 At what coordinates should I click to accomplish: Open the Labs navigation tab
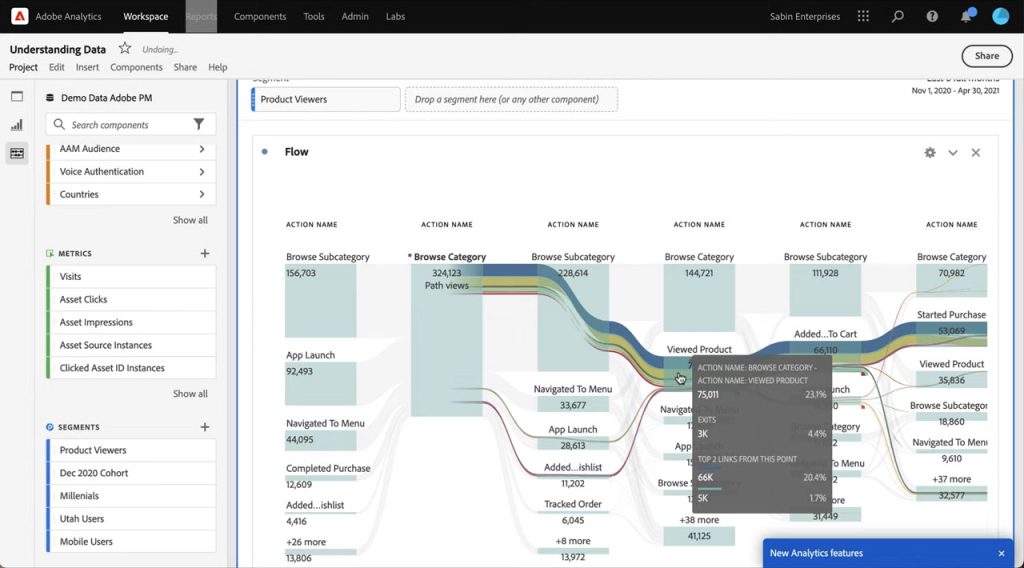pos(395,16)
